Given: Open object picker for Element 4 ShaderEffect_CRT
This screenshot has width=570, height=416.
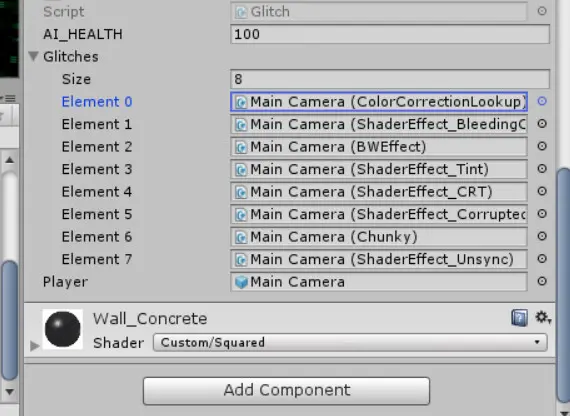Looking at the screenshot, I should click(542, 191).
